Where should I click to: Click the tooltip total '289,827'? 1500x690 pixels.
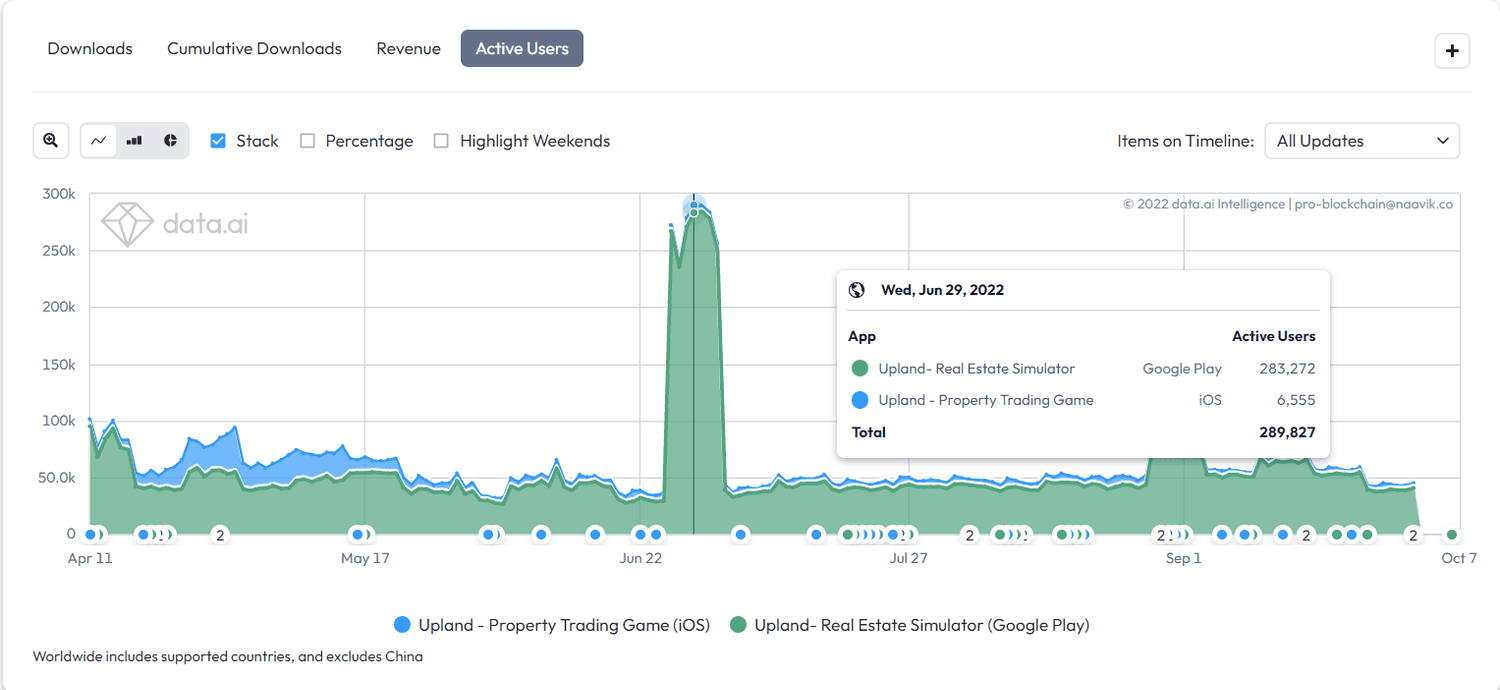click(1287, 432)
